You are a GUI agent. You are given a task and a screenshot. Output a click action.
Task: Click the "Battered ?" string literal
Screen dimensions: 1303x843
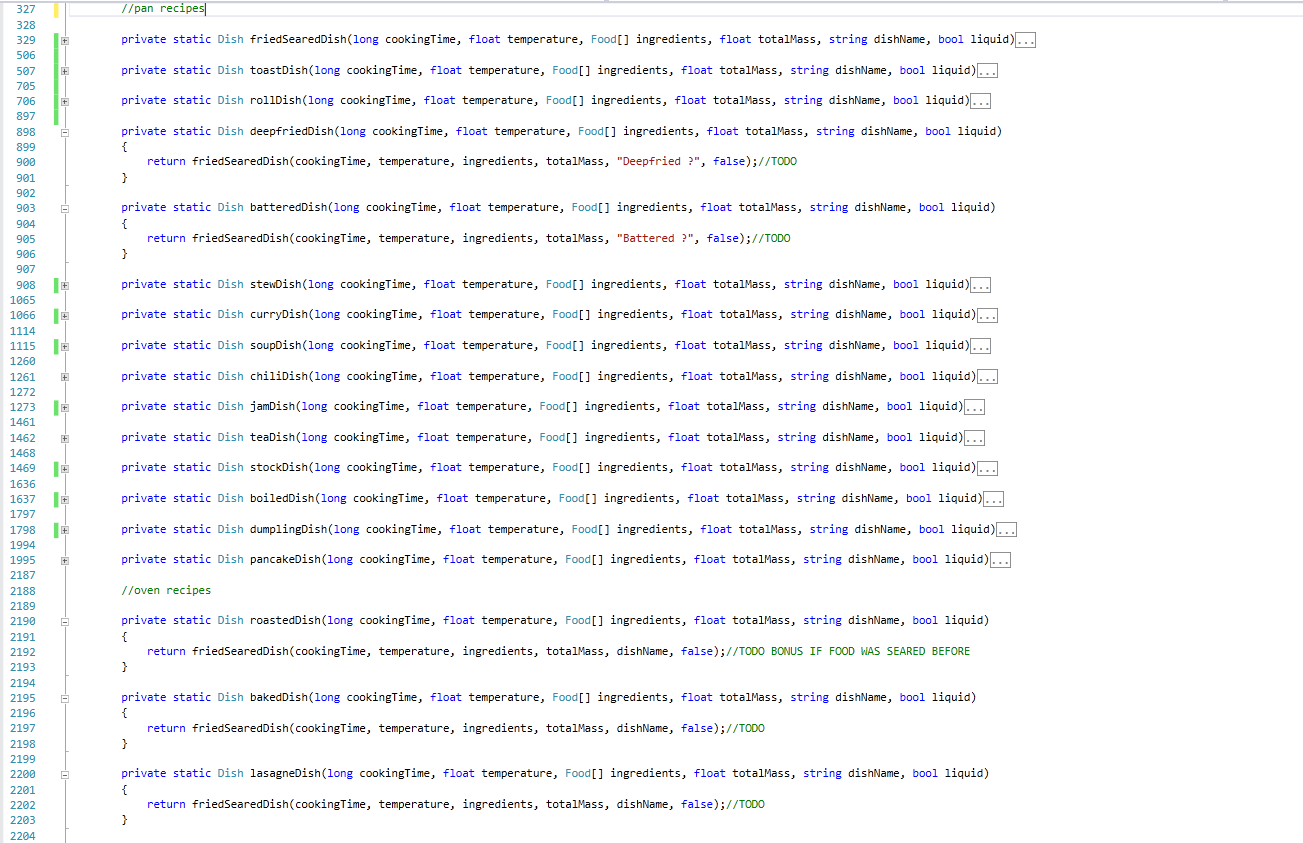pos(655,238)
